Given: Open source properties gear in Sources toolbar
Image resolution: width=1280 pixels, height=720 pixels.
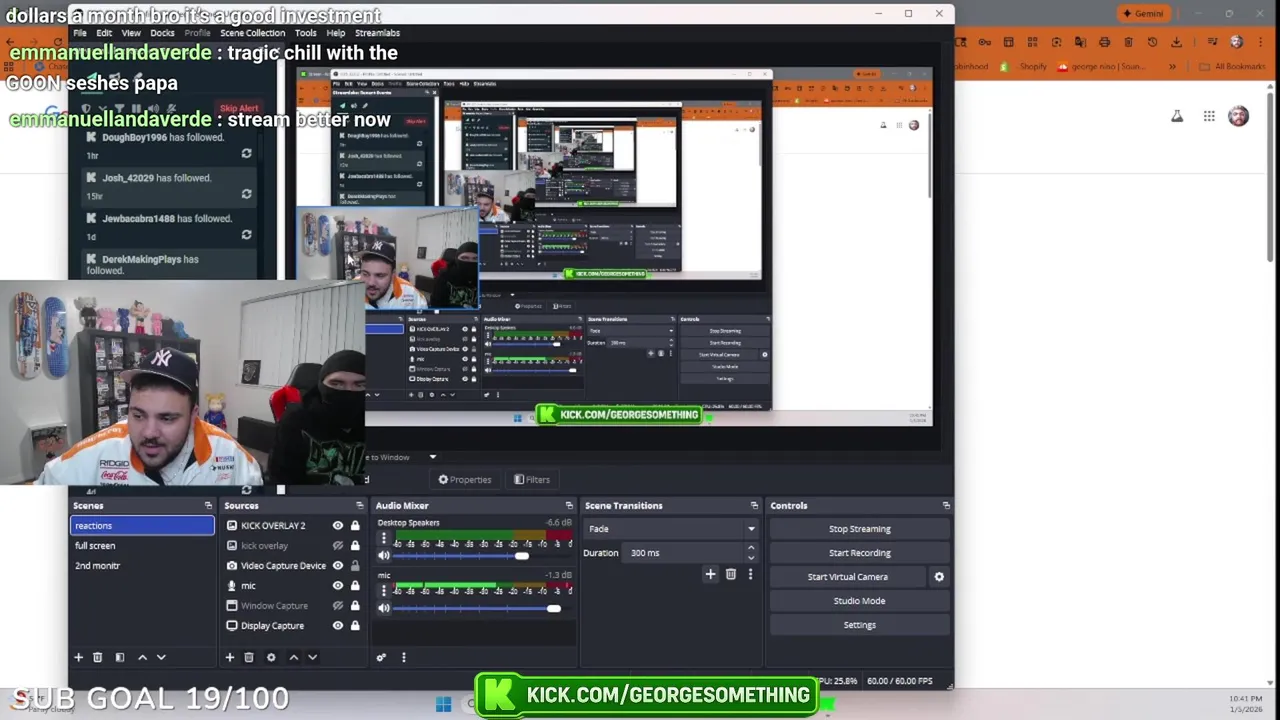Looking at the screenshot, I should tap(271, 657).
